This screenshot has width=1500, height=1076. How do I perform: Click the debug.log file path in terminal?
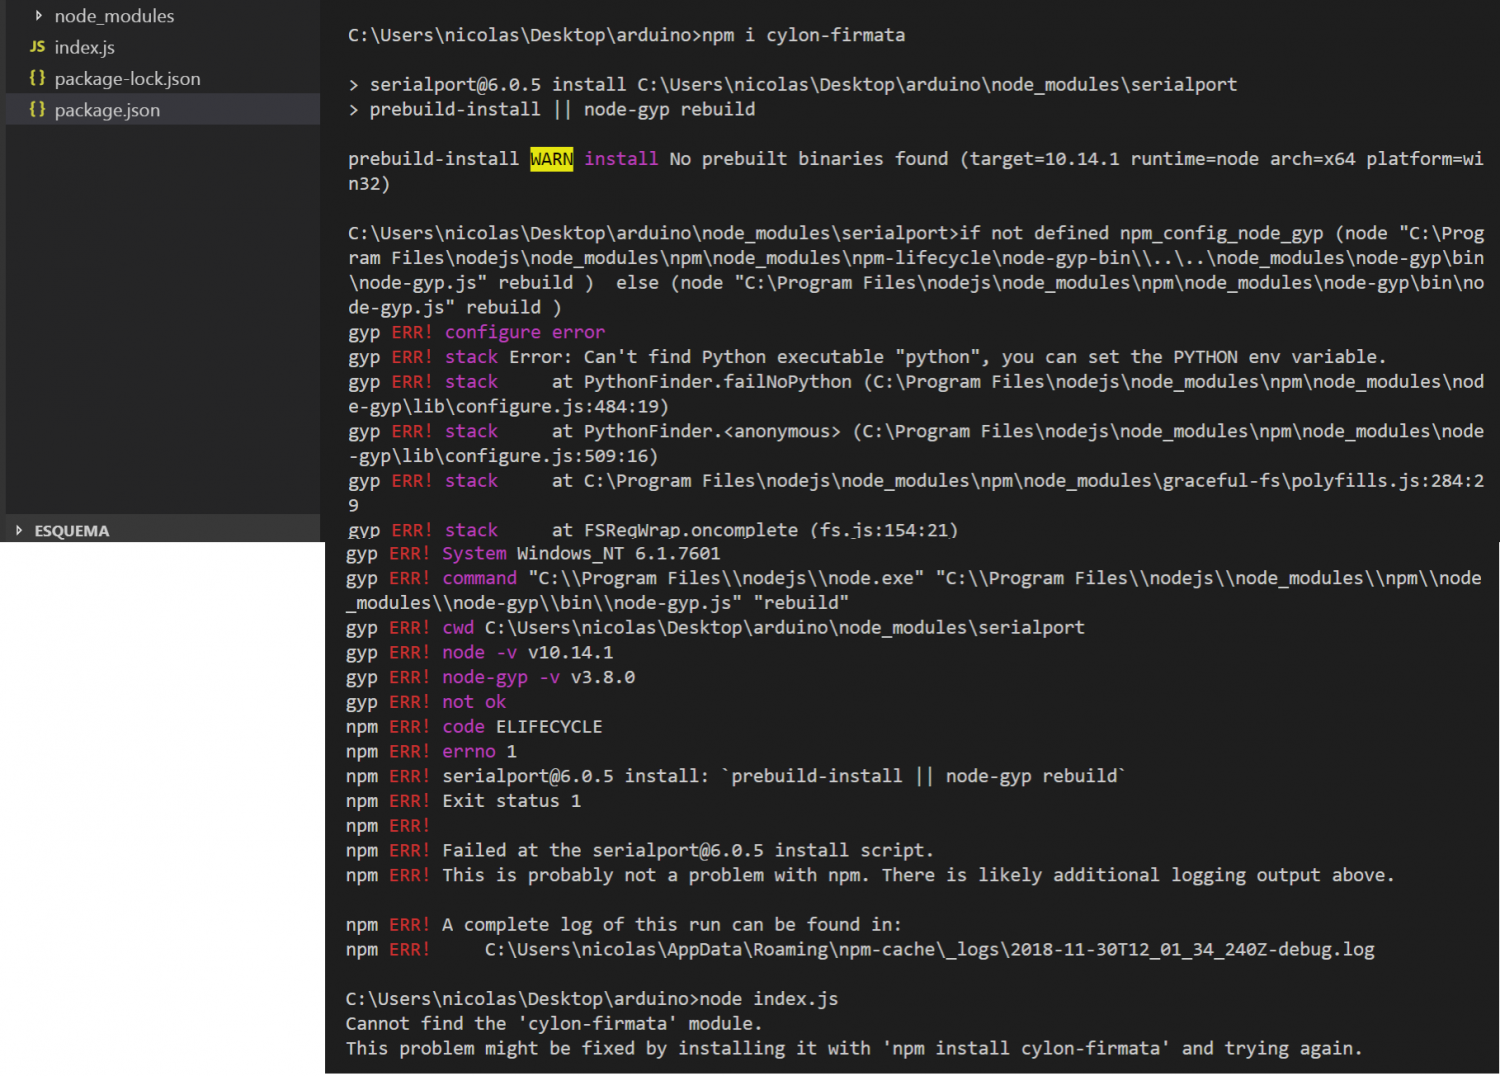tap(929, 949)
